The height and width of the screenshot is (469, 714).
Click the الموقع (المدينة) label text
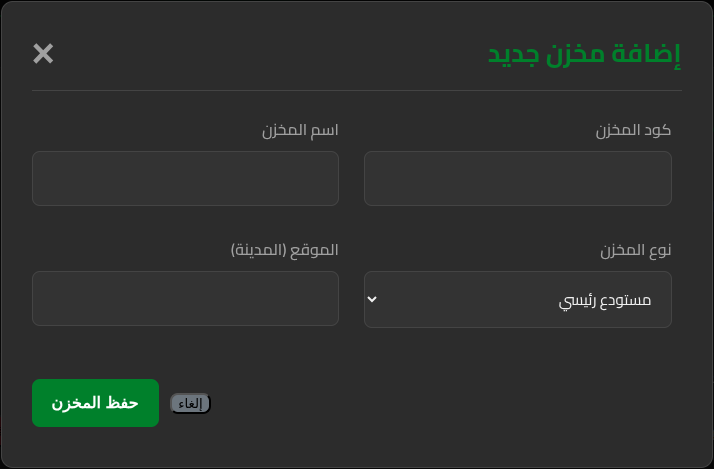285,250
